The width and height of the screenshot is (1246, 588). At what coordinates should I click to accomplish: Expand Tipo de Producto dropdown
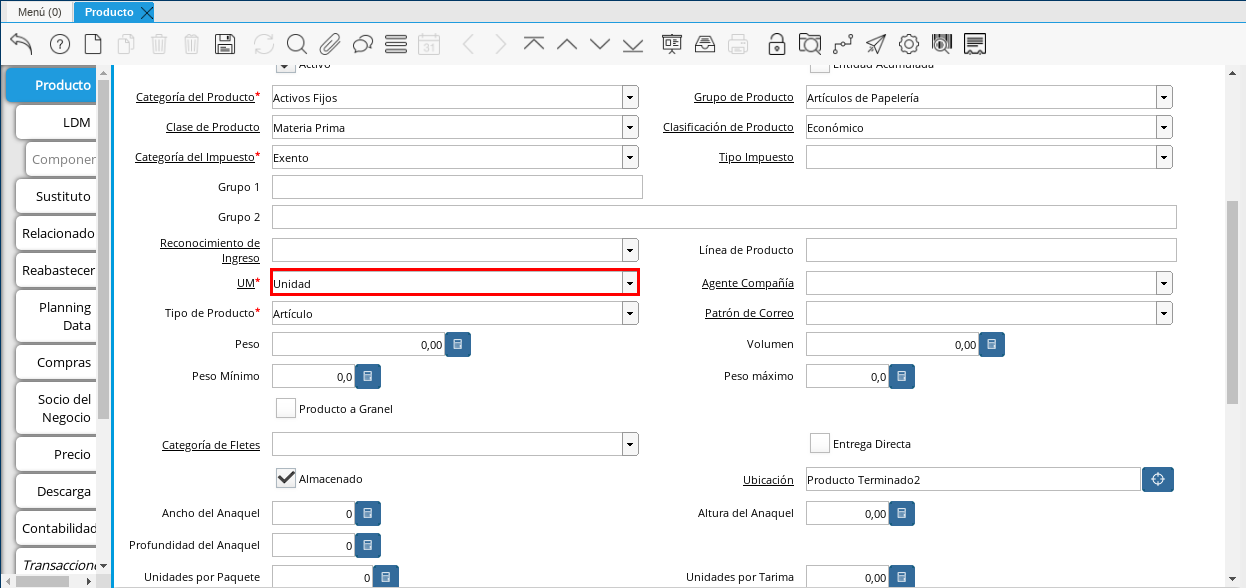coord(630,313)
